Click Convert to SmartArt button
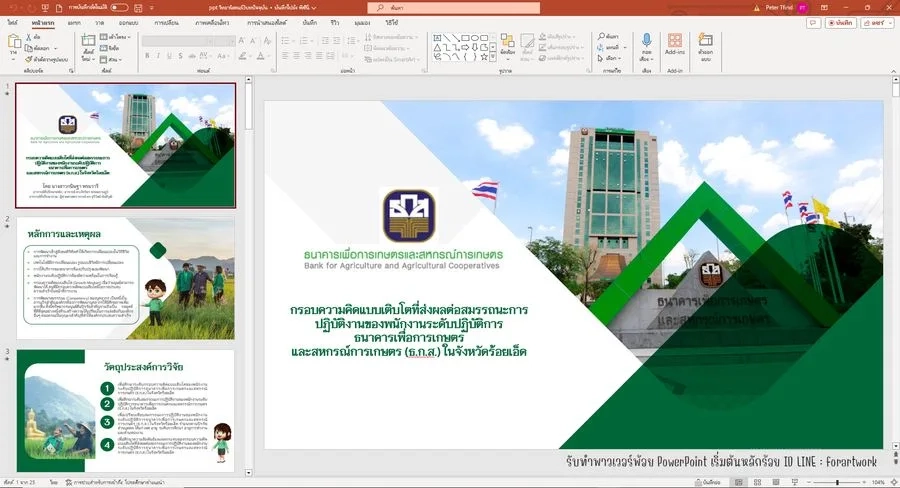The height and width of the screenshot is (488, 900). pos(393,59)
